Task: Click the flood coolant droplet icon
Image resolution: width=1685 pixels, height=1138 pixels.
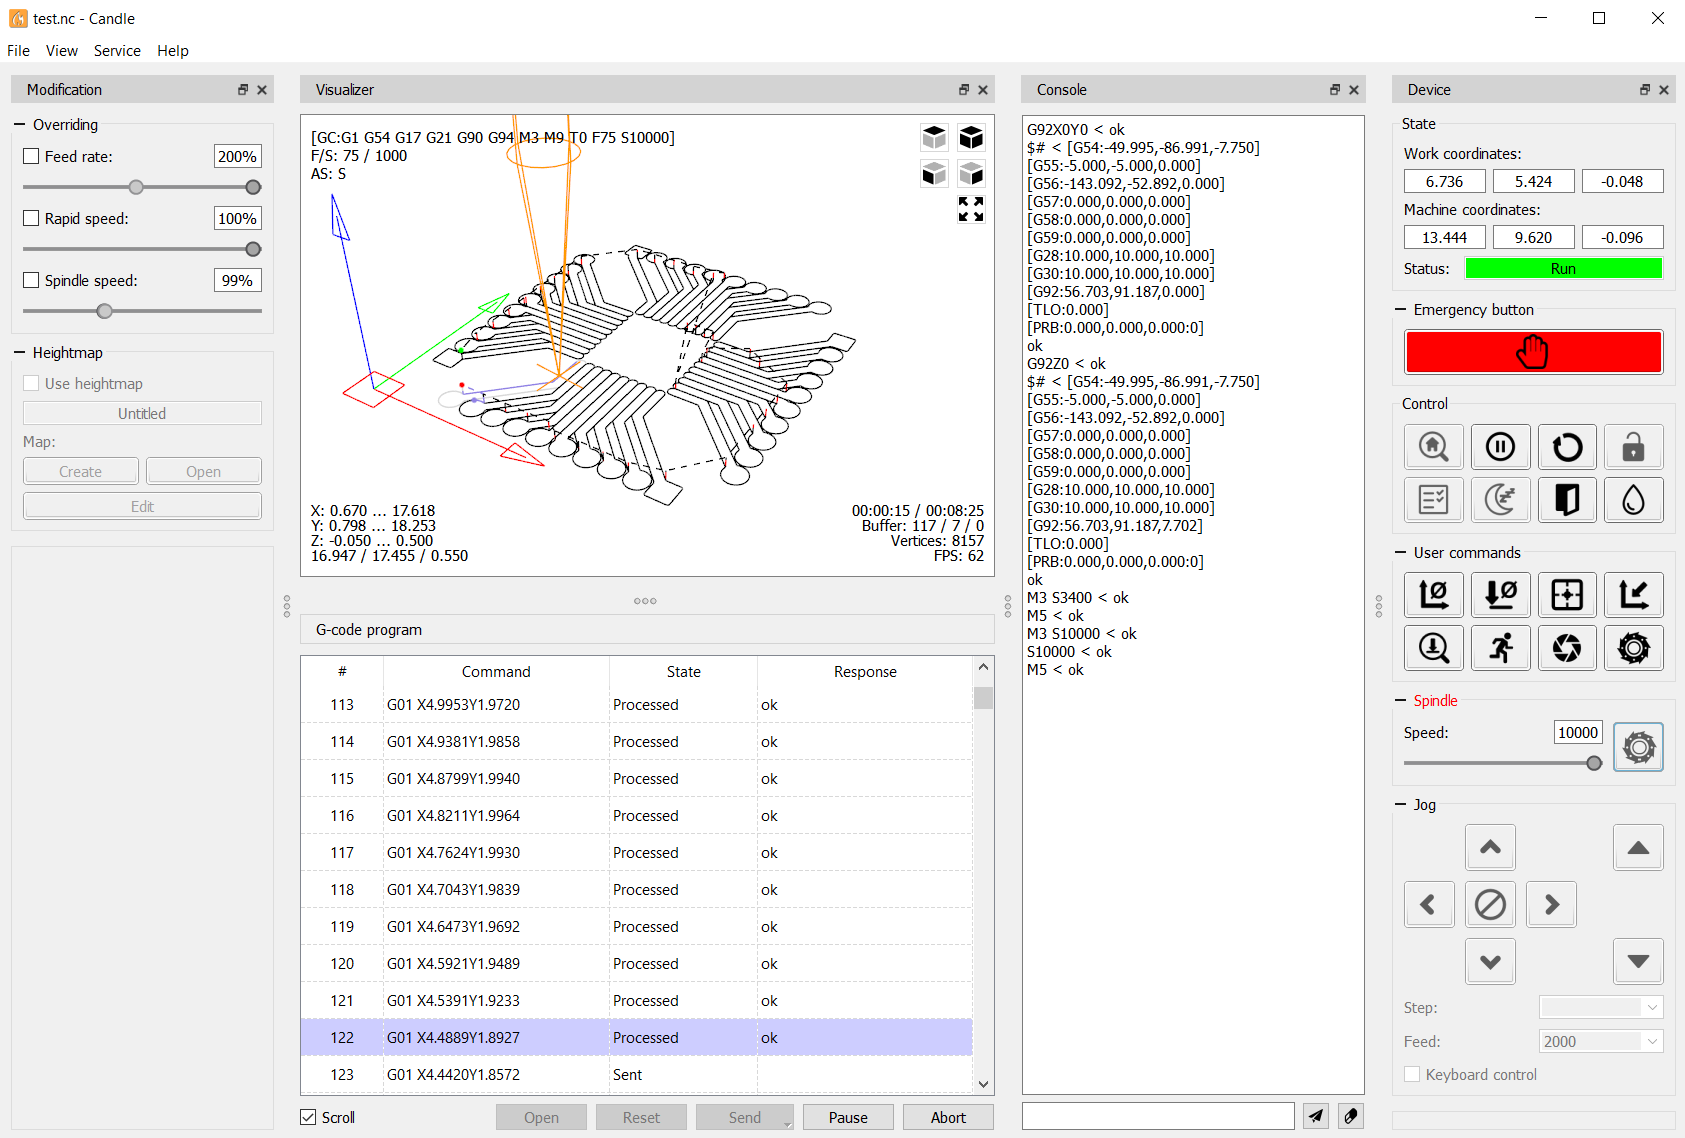Action: pyautogui.click(x=1633, y=500)
